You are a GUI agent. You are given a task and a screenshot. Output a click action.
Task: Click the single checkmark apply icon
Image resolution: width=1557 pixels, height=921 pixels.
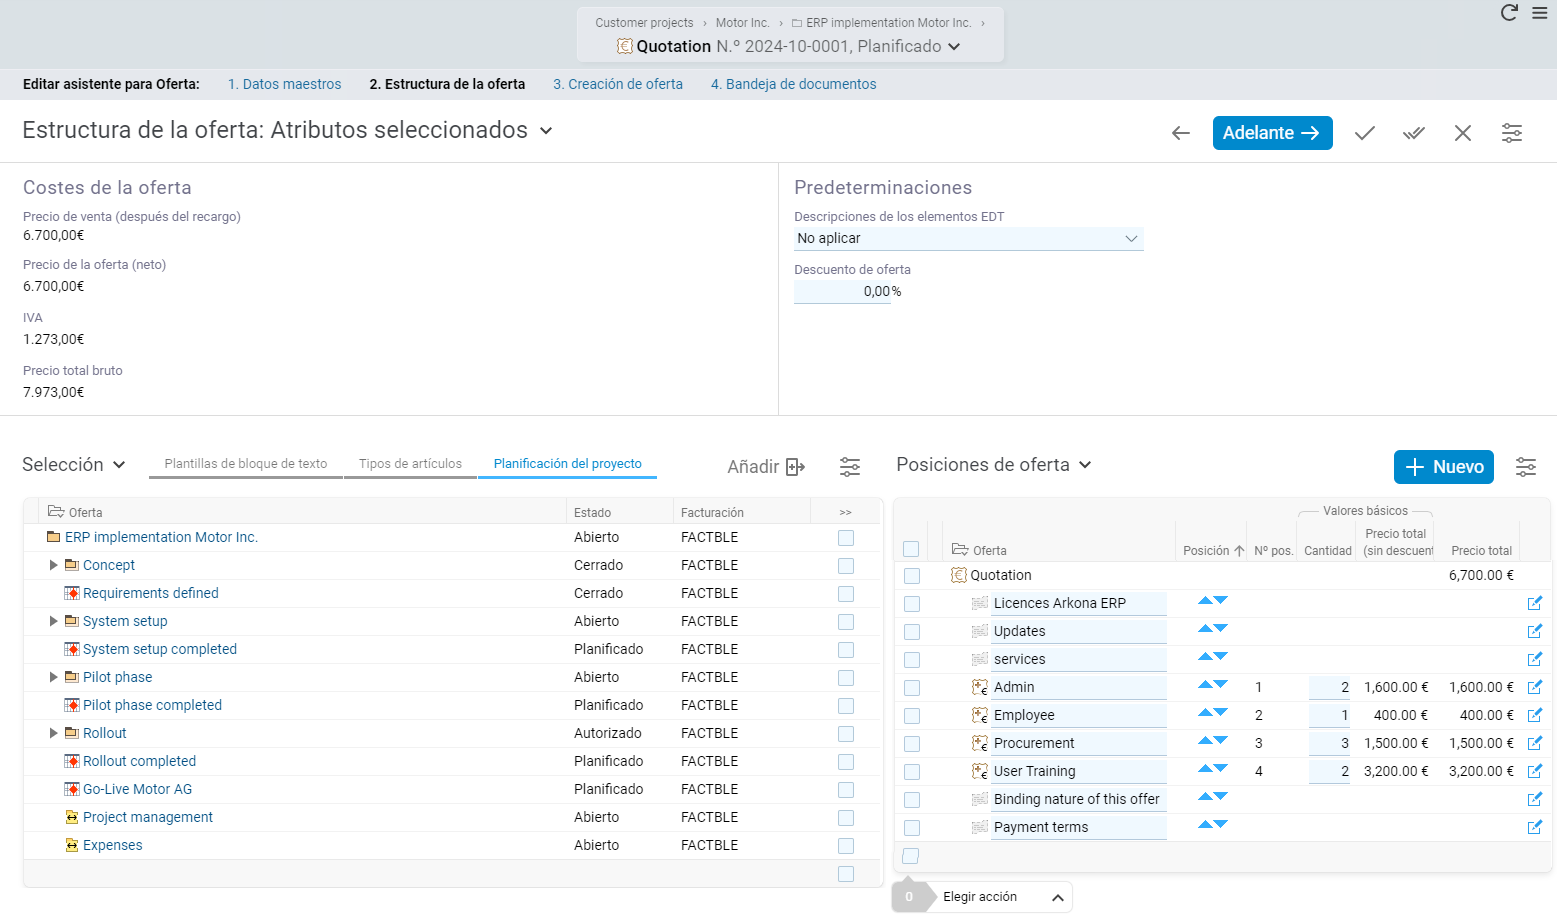coord(1365,133)
